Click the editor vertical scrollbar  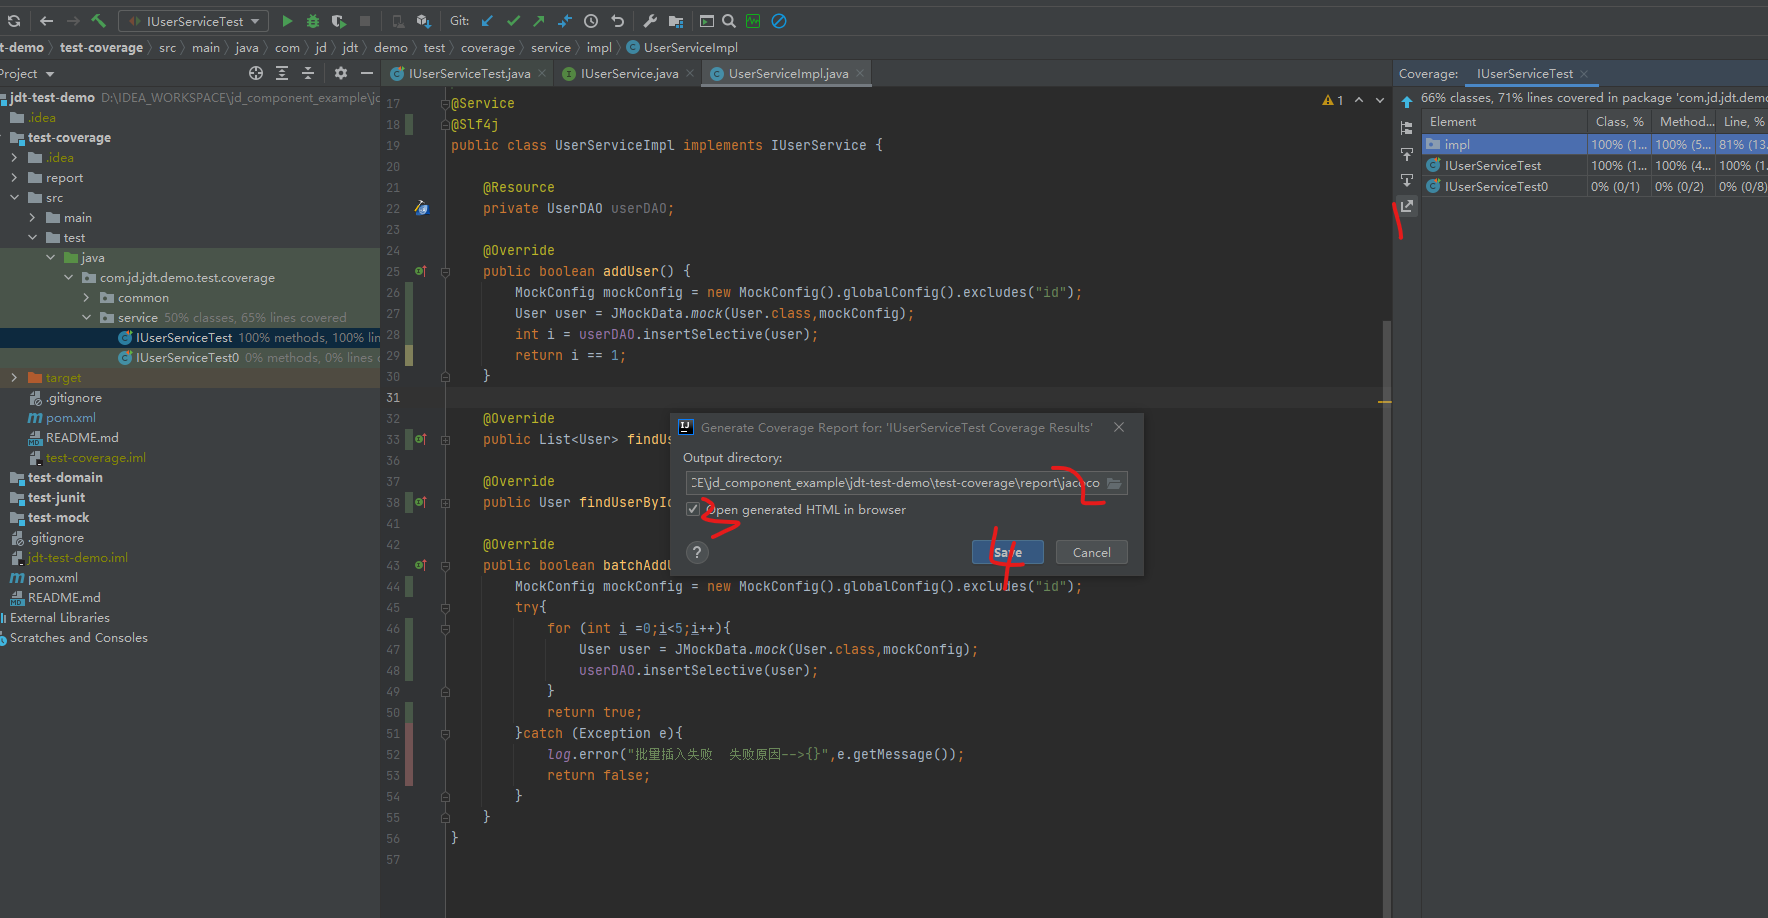(1386, 618)
